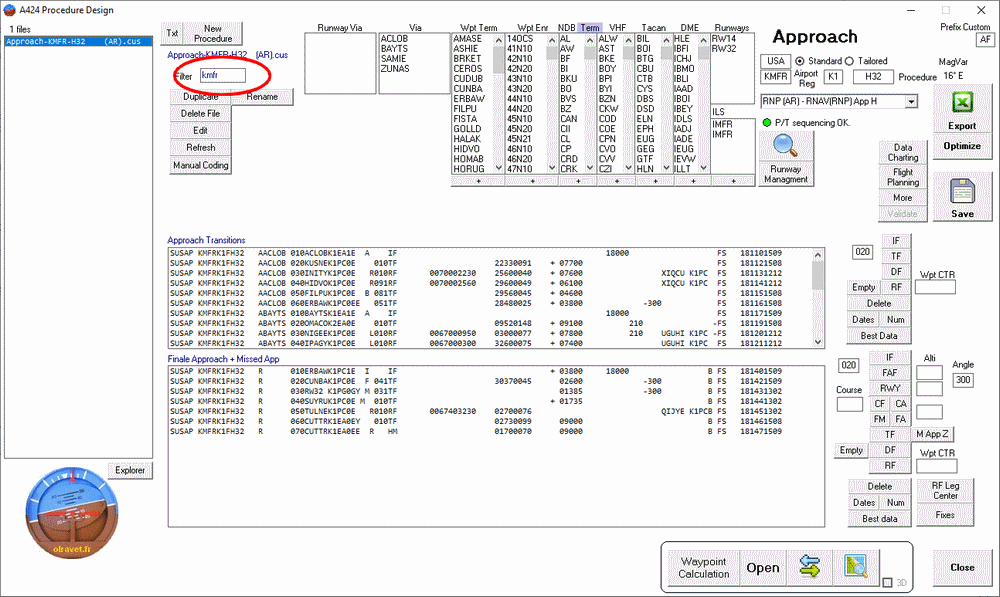Click the Waypoint Calculation button
The image size is (1000, 597).
pyautogui.click(x=704, y=567)
